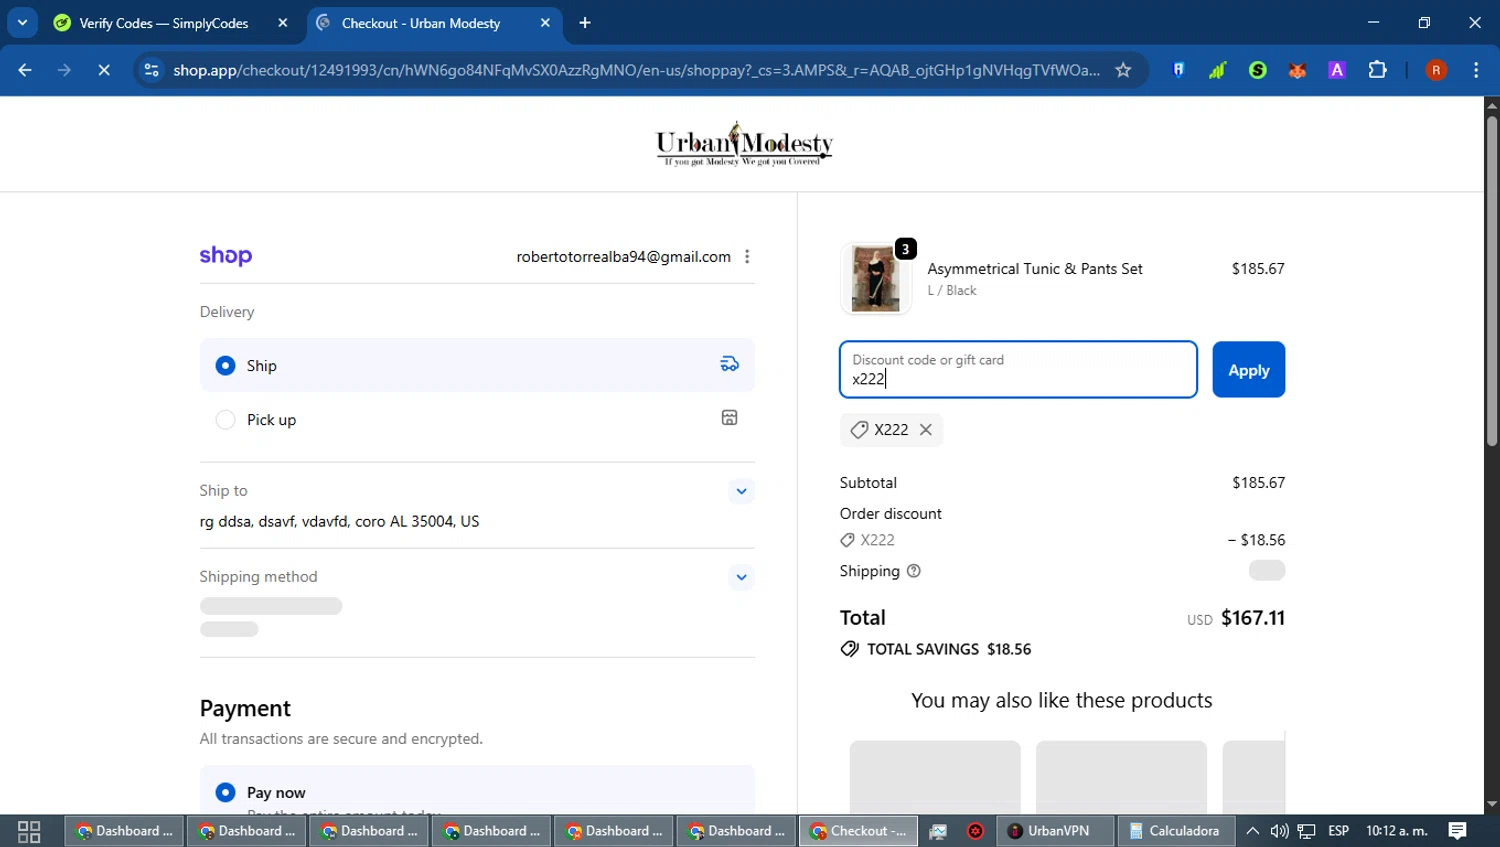Image resolution: width=1500 pixels, height=847 pixels.
Task: Open the network tray icon
Action: 1307,831
